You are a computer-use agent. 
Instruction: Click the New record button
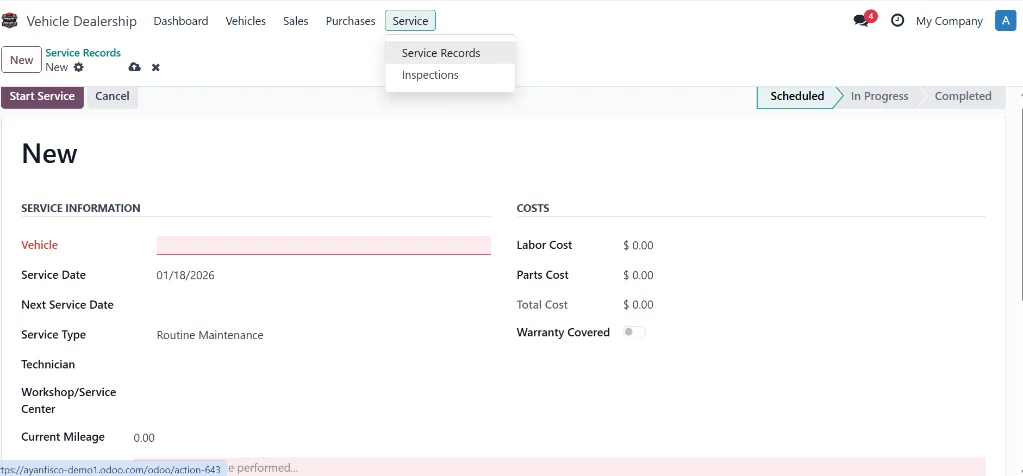click(22, 60)
